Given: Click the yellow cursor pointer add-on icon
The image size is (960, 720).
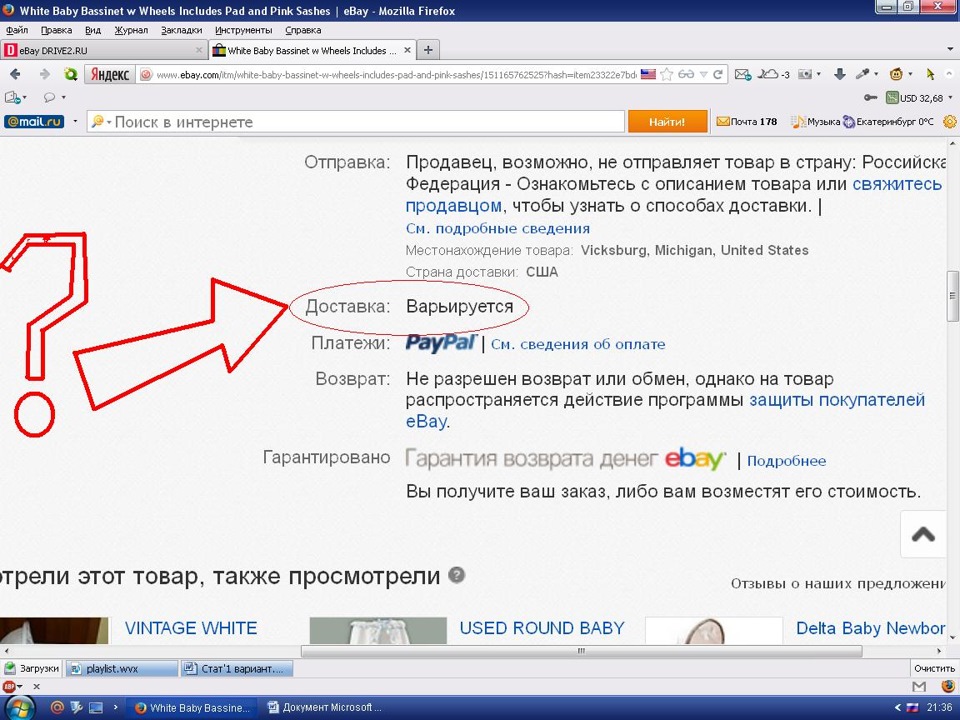Looking at the screenshot, I should [931, 74].
